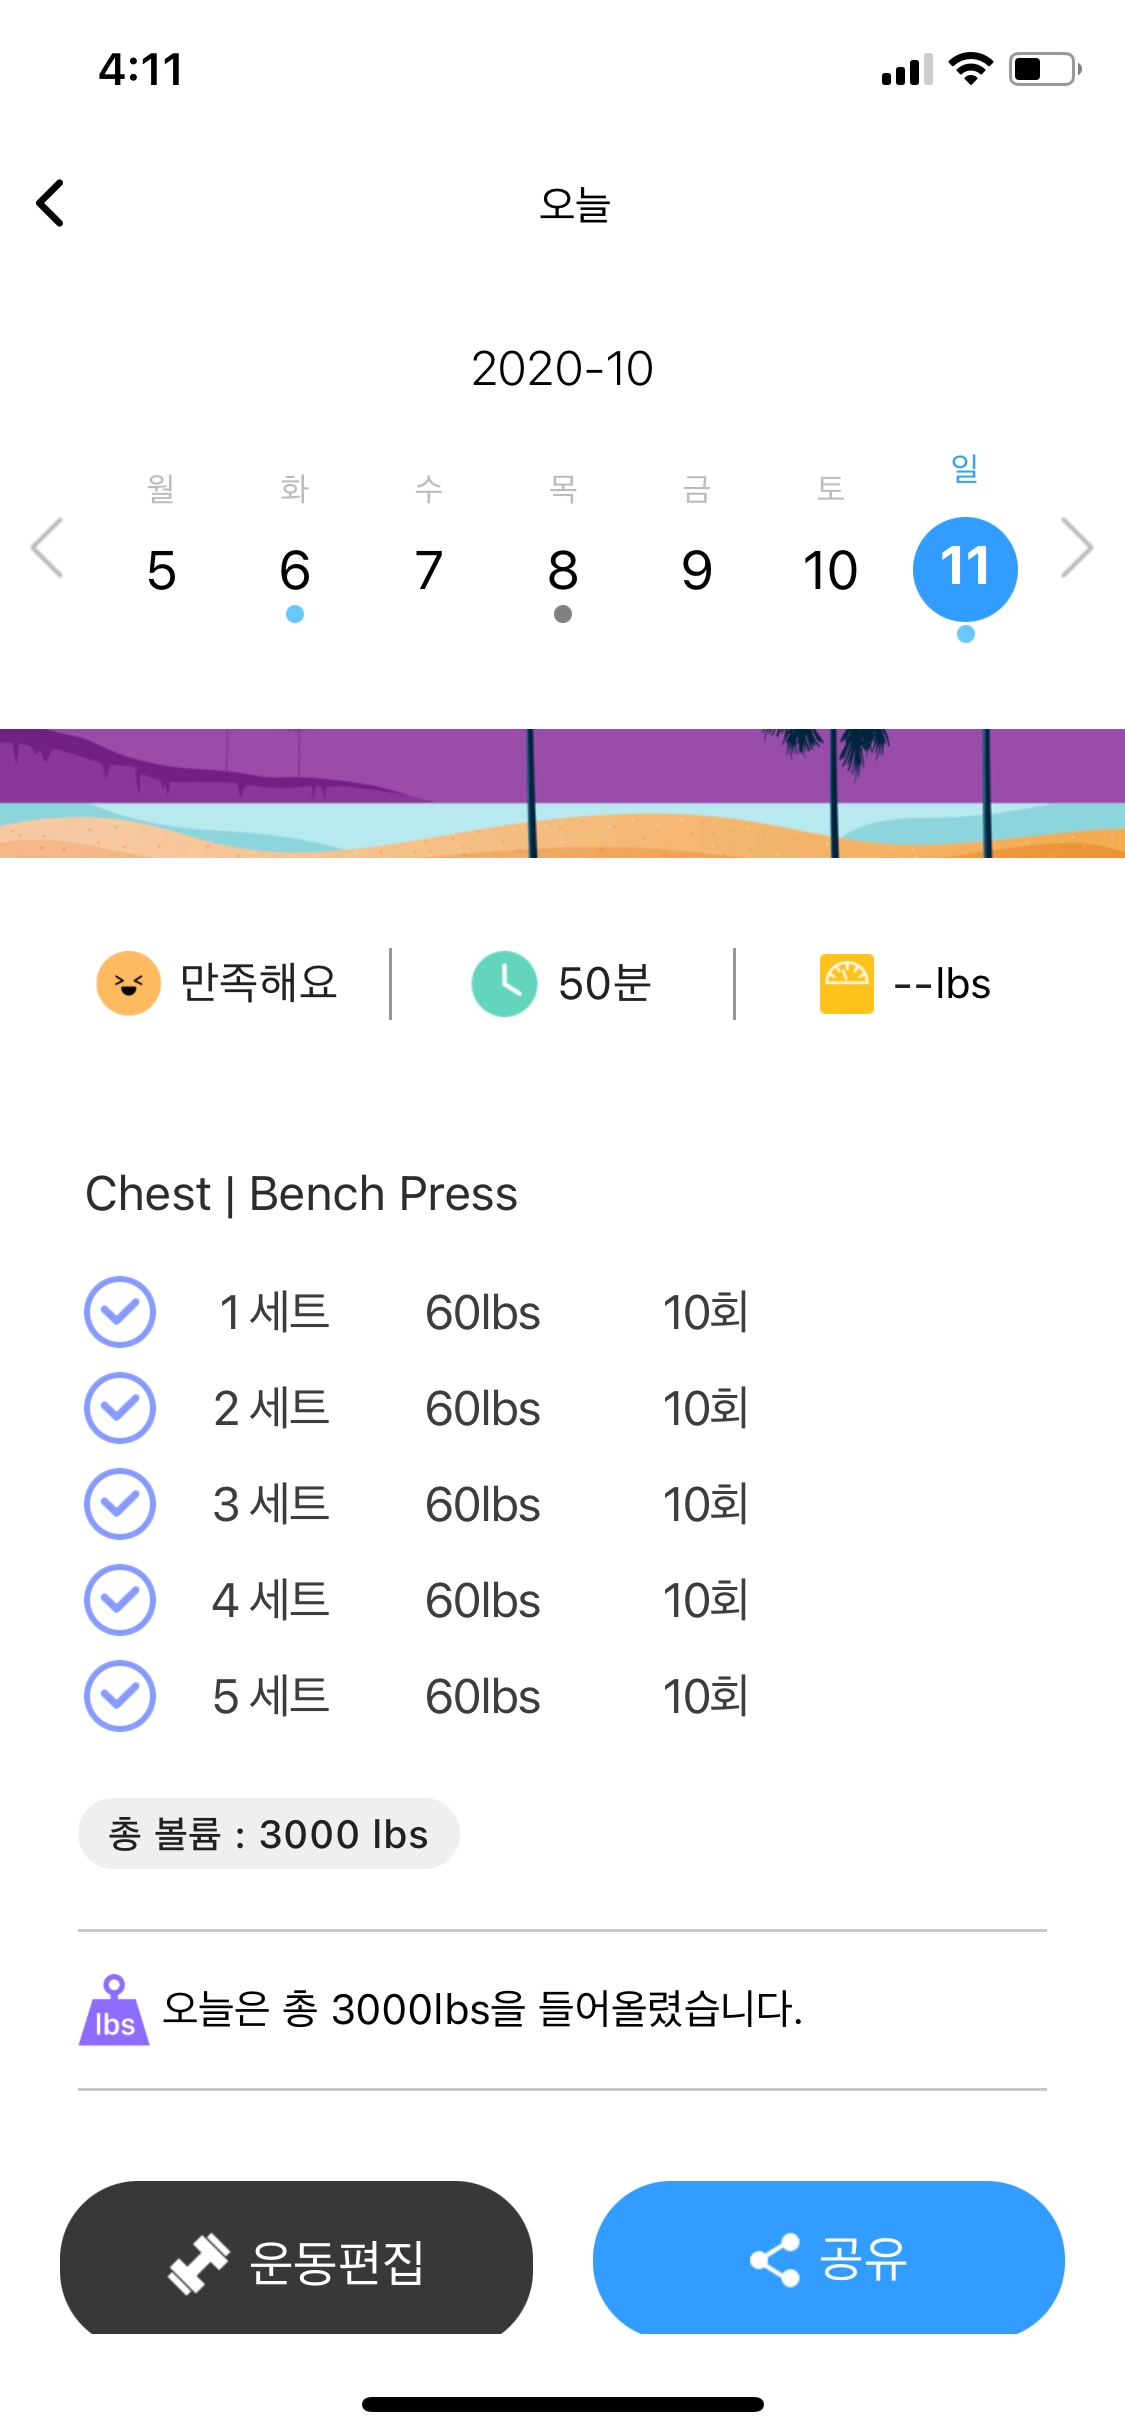Select Tuesday the 6th in the calendar
The width and height of the screenshot is (1125, 2436).
tap(295, 571)
